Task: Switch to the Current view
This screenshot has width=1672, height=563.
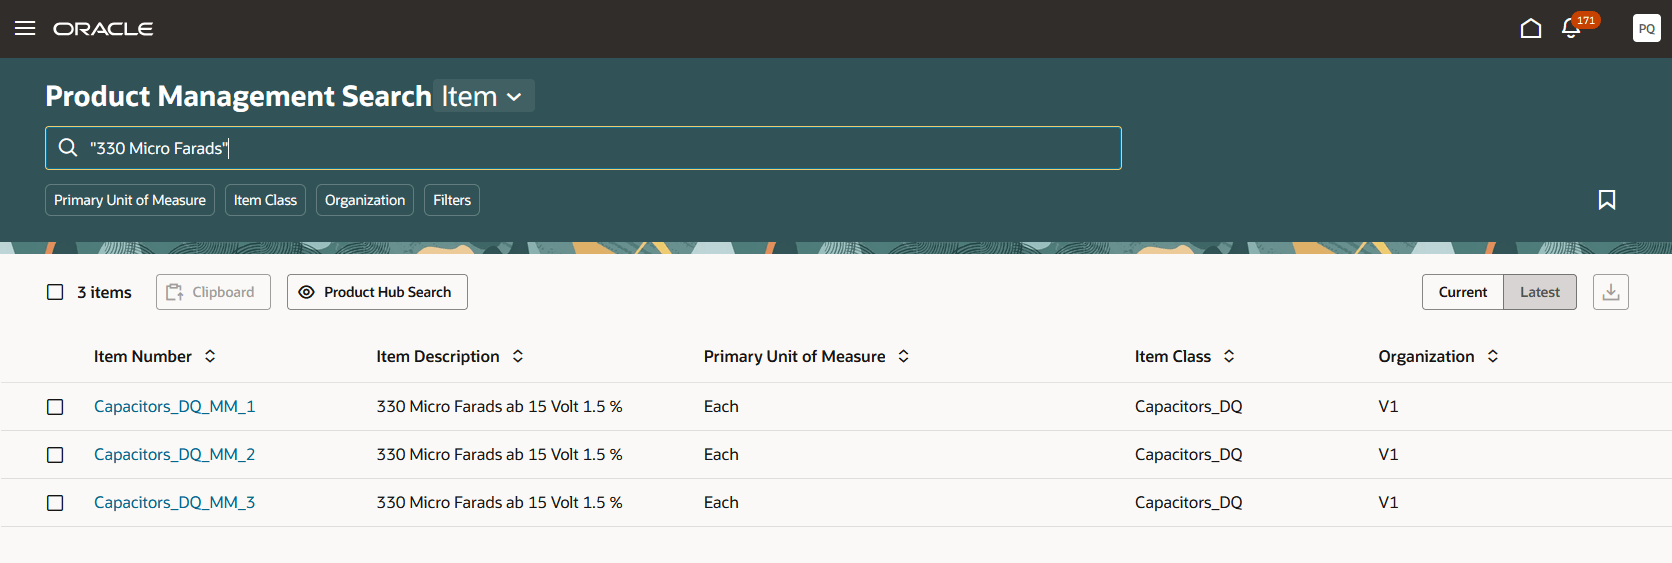Action: pos(1462,292)
